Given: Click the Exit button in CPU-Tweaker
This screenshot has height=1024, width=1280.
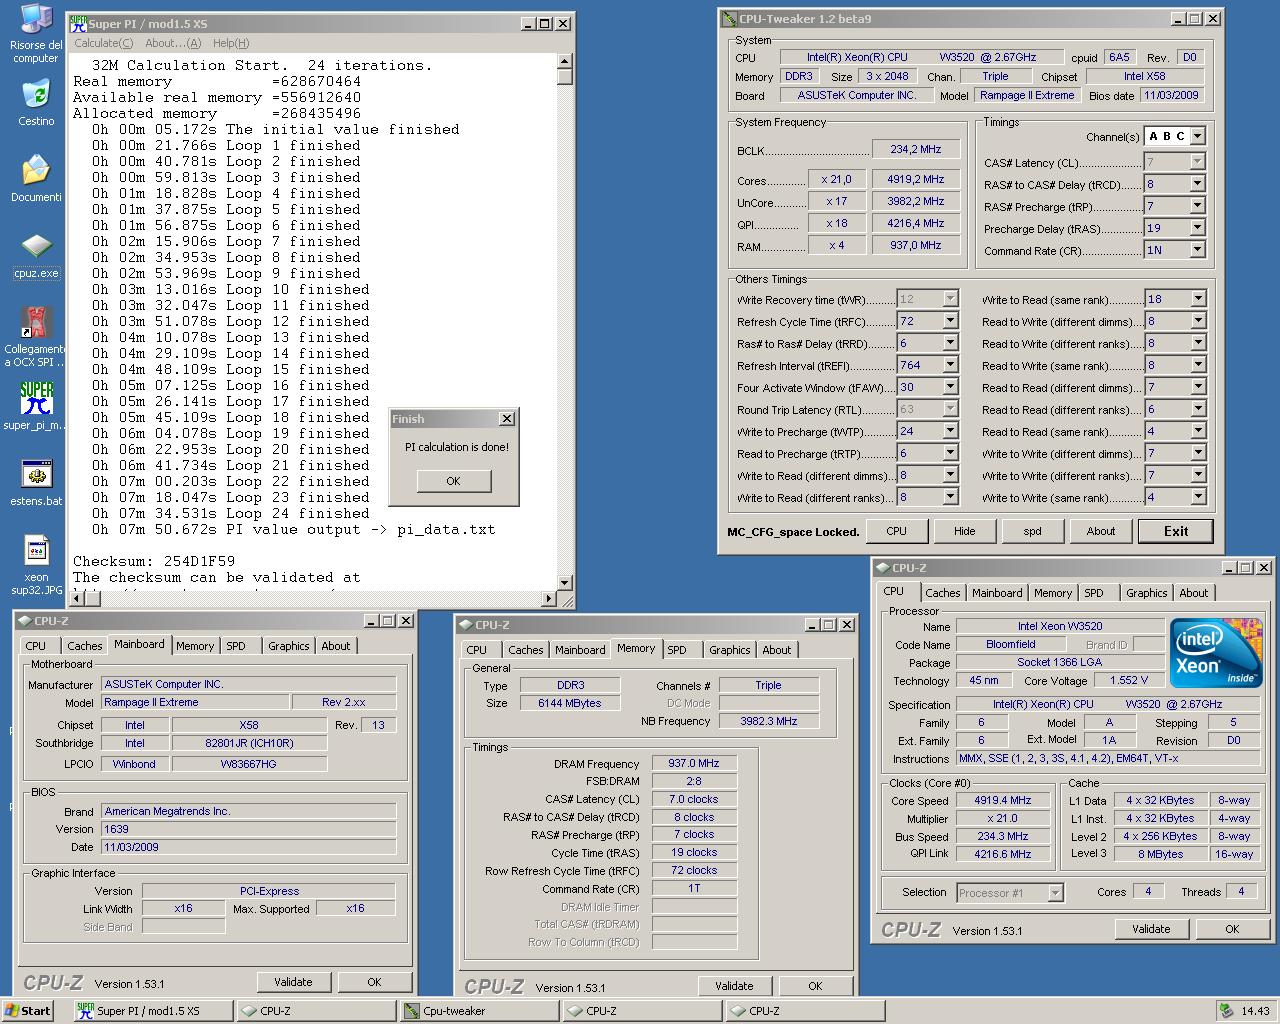Looking at the screenshot, I should point(1176,531).
